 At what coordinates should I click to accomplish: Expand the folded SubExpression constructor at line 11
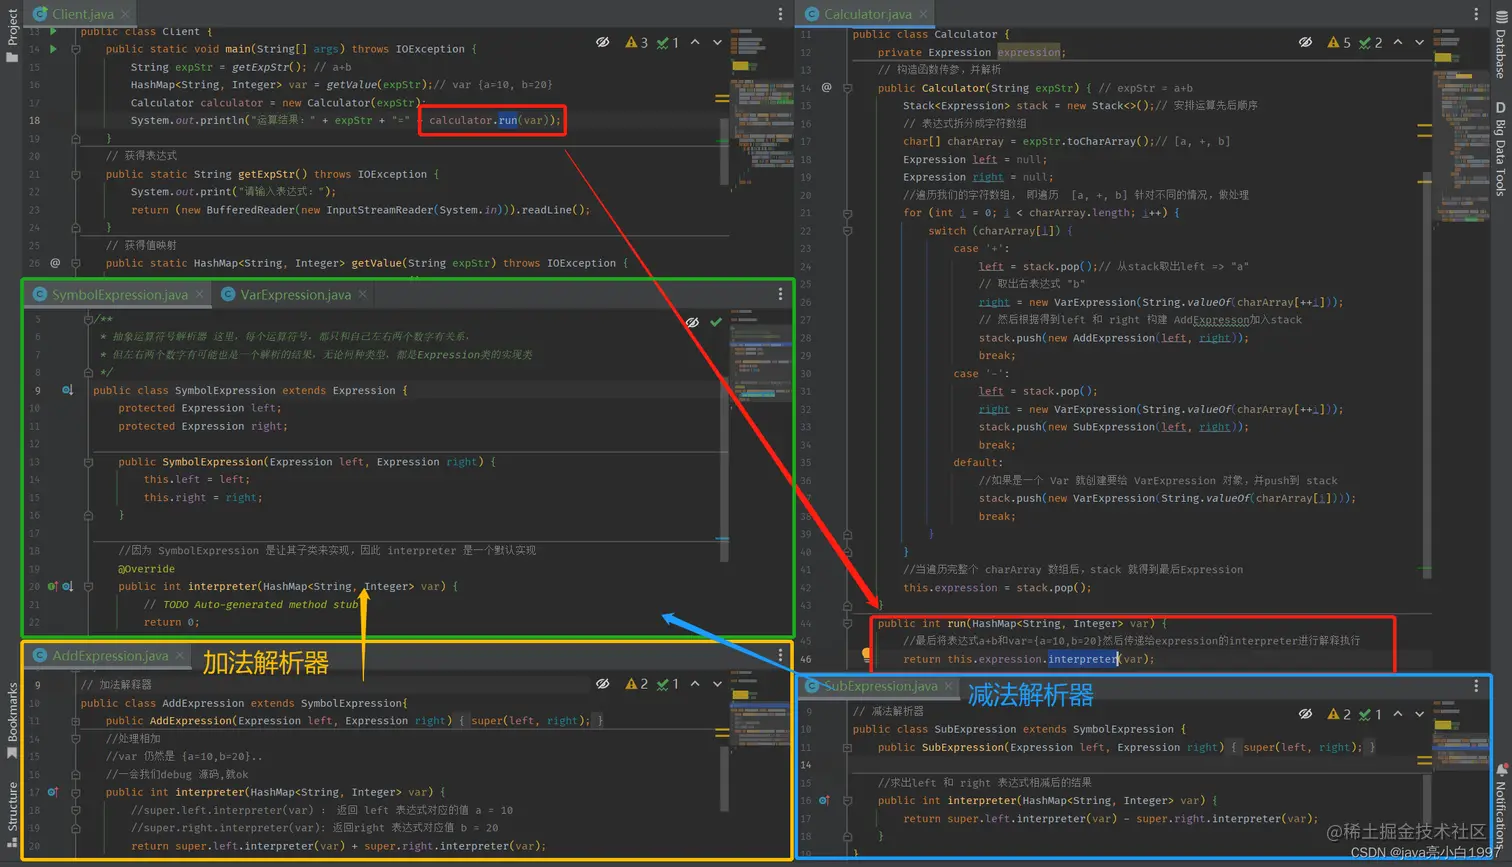(x=847, y=747)
